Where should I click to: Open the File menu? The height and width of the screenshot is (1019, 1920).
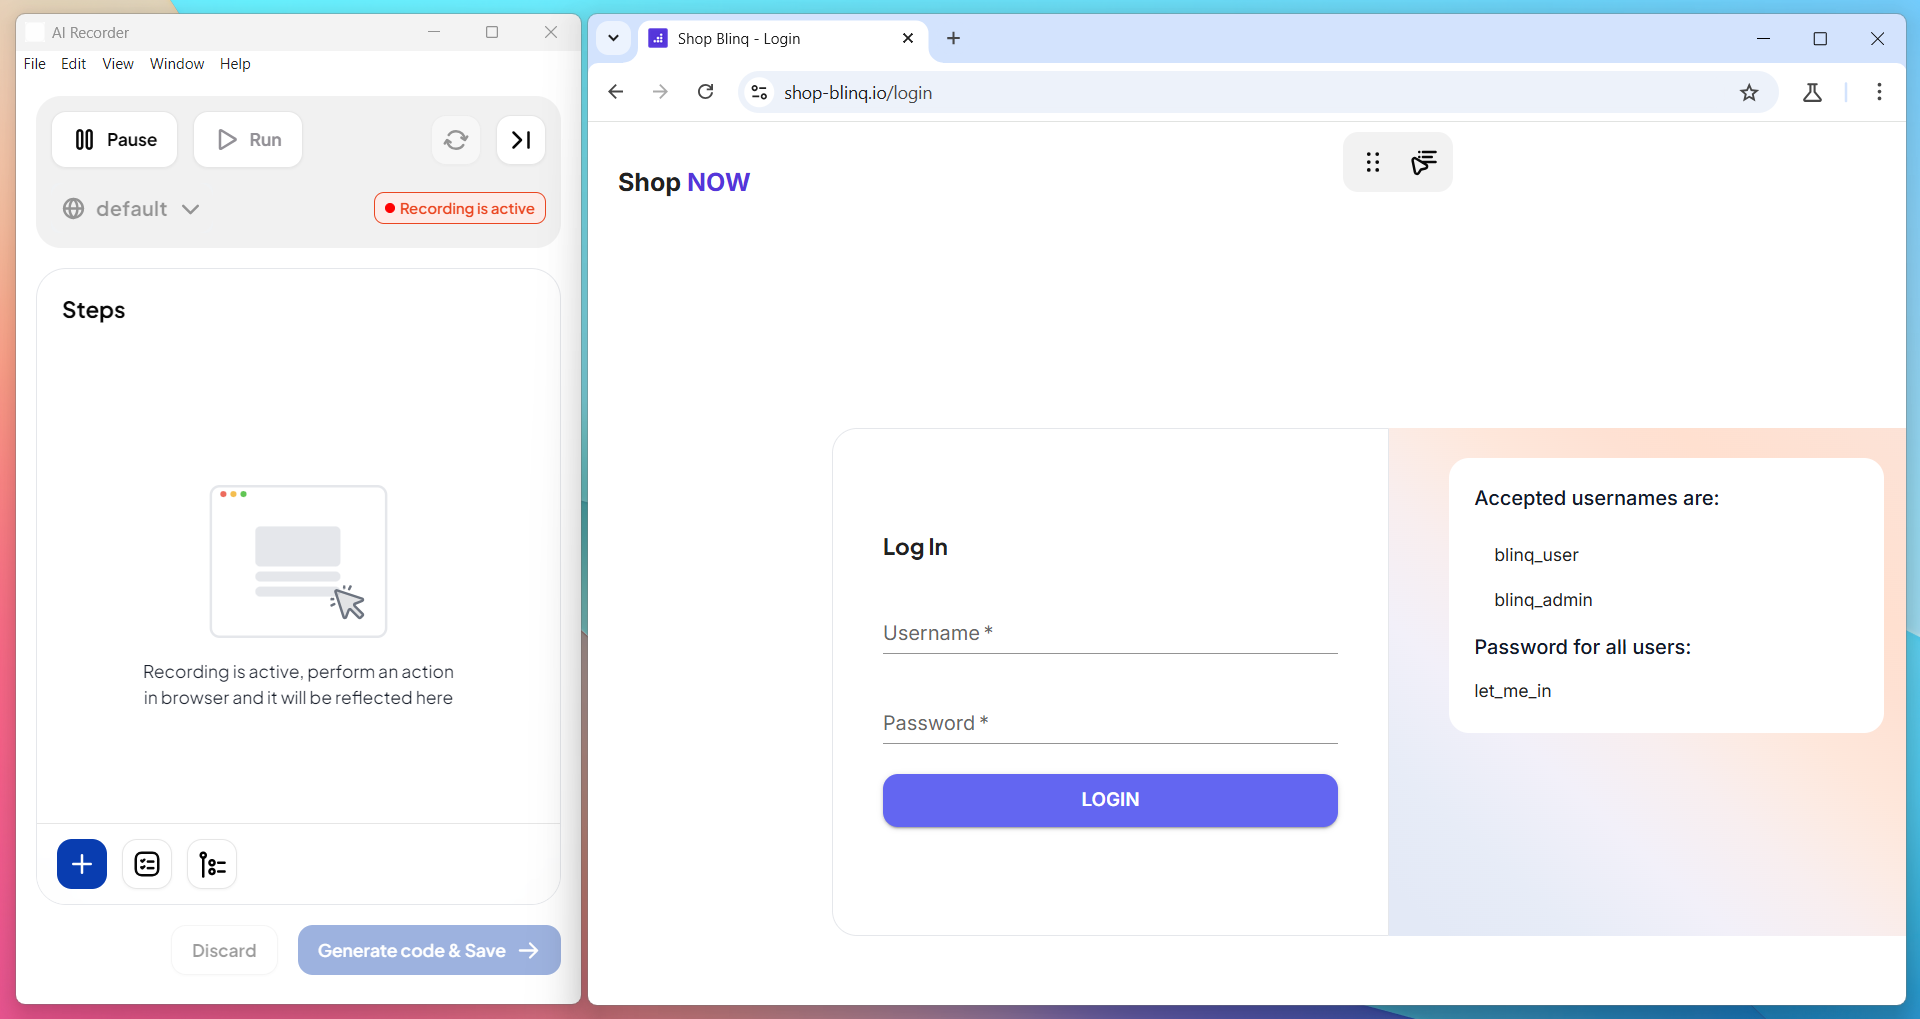tap(35, 64)
